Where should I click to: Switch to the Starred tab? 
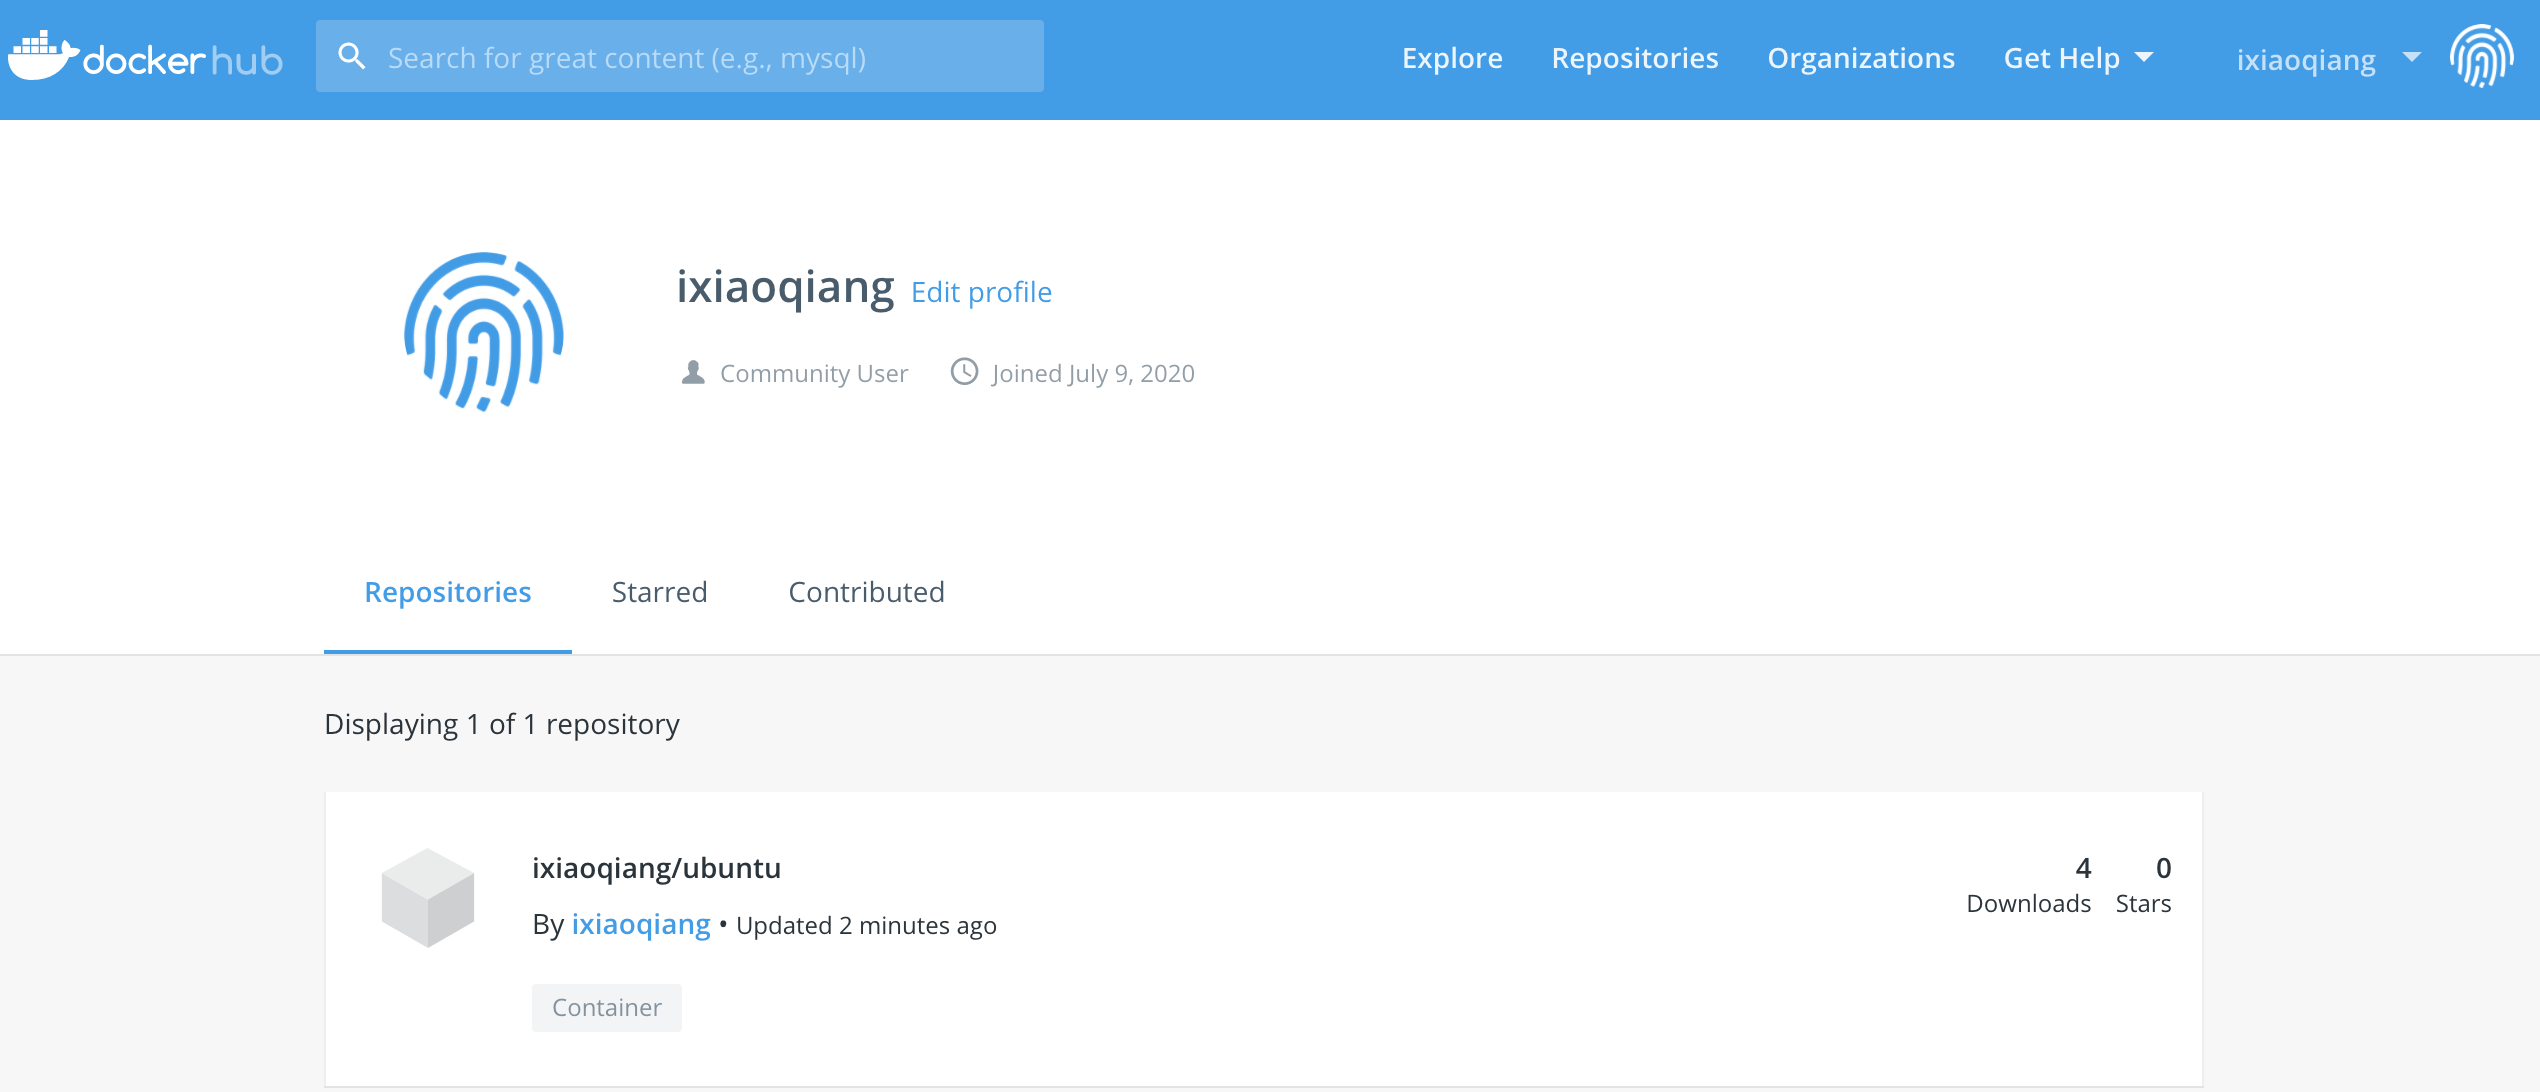pyautogui.click(x=659, y=591)
